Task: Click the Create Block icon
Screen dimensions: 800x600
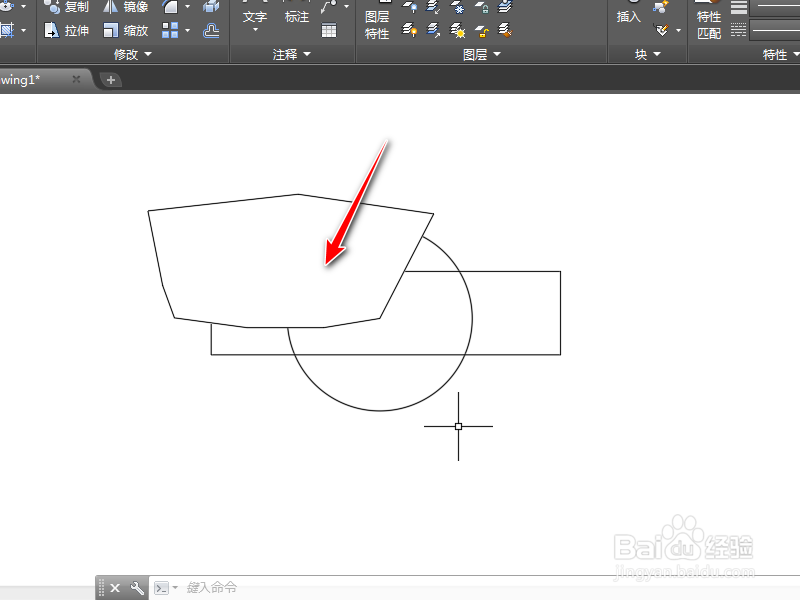Action: click(661, 7)
